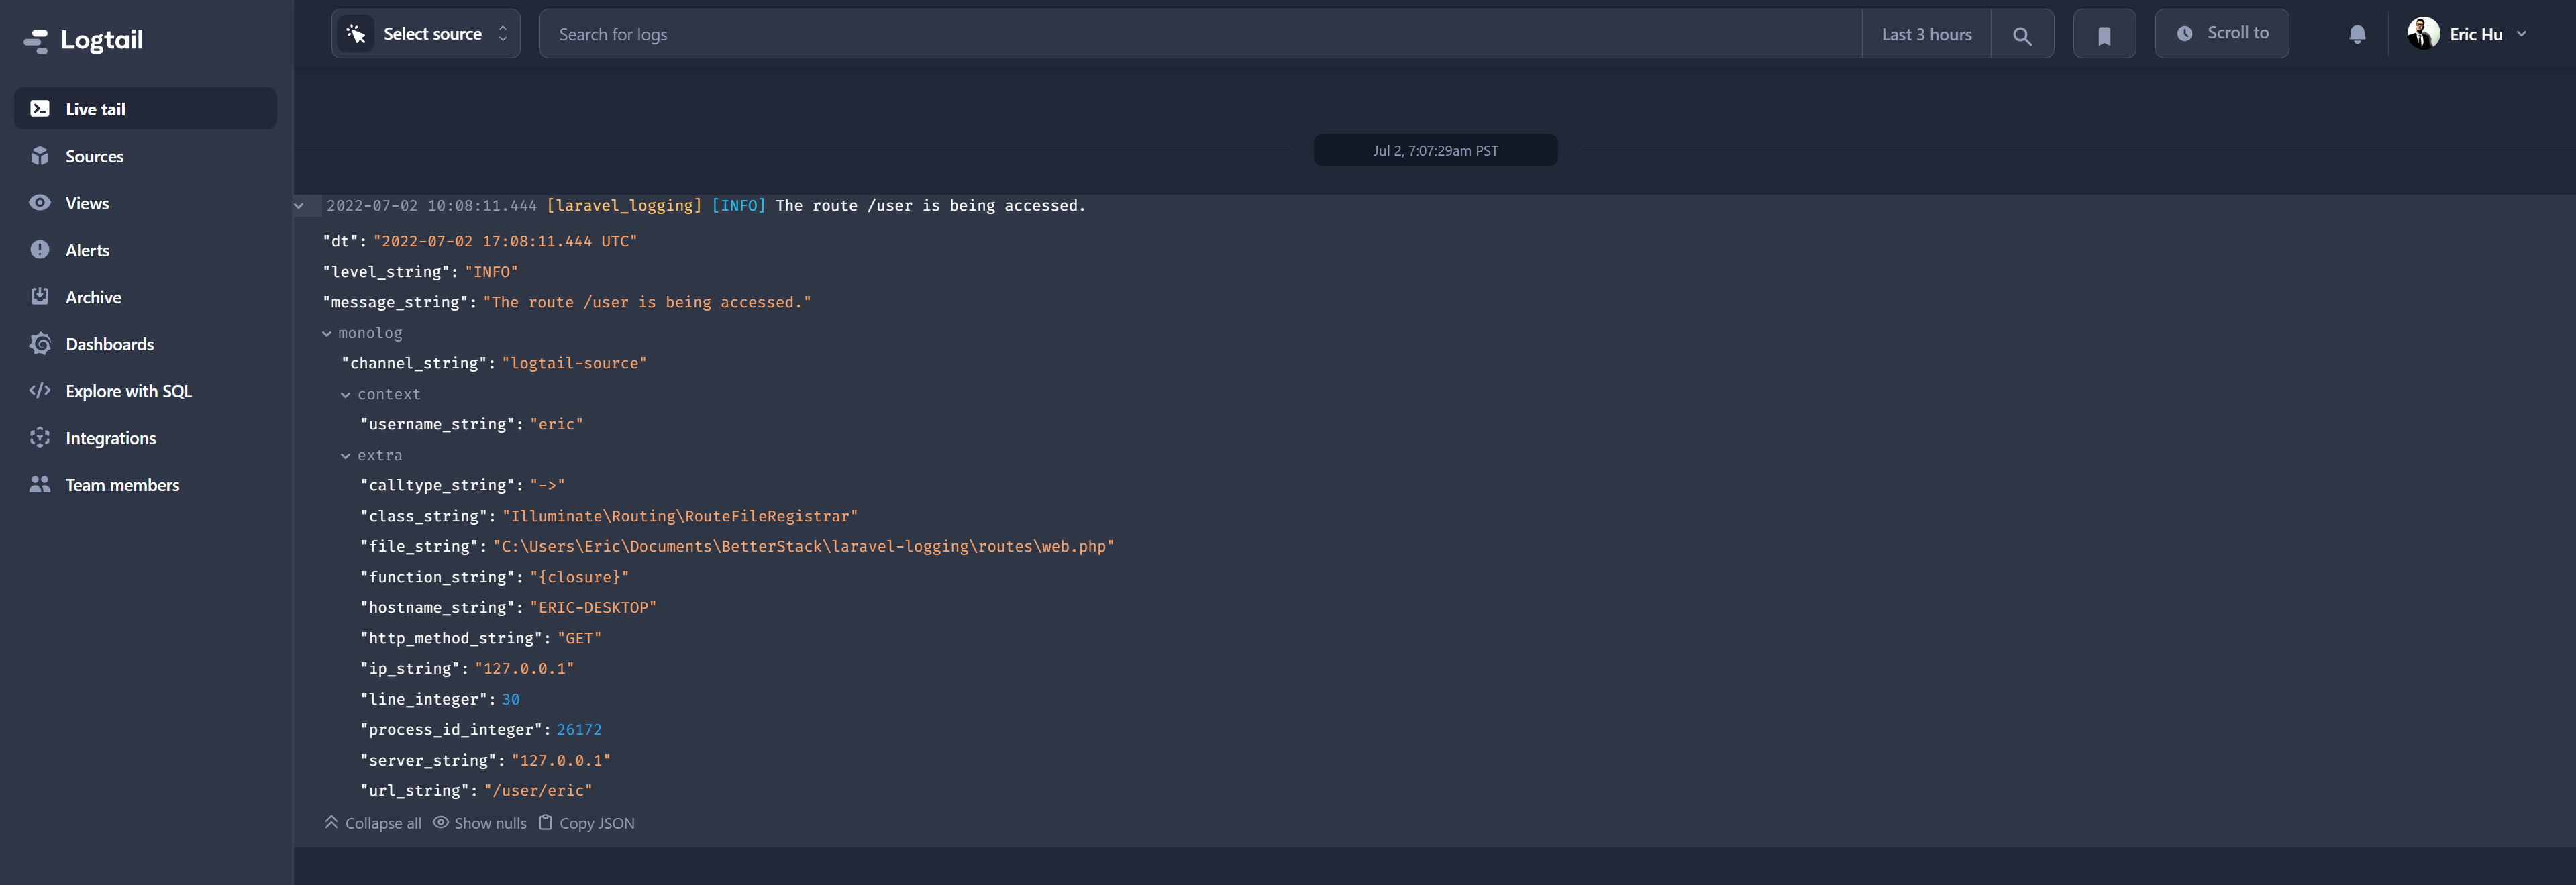
Task: Click the Dashboards icon in sidebar
Action: click(40, 344)
